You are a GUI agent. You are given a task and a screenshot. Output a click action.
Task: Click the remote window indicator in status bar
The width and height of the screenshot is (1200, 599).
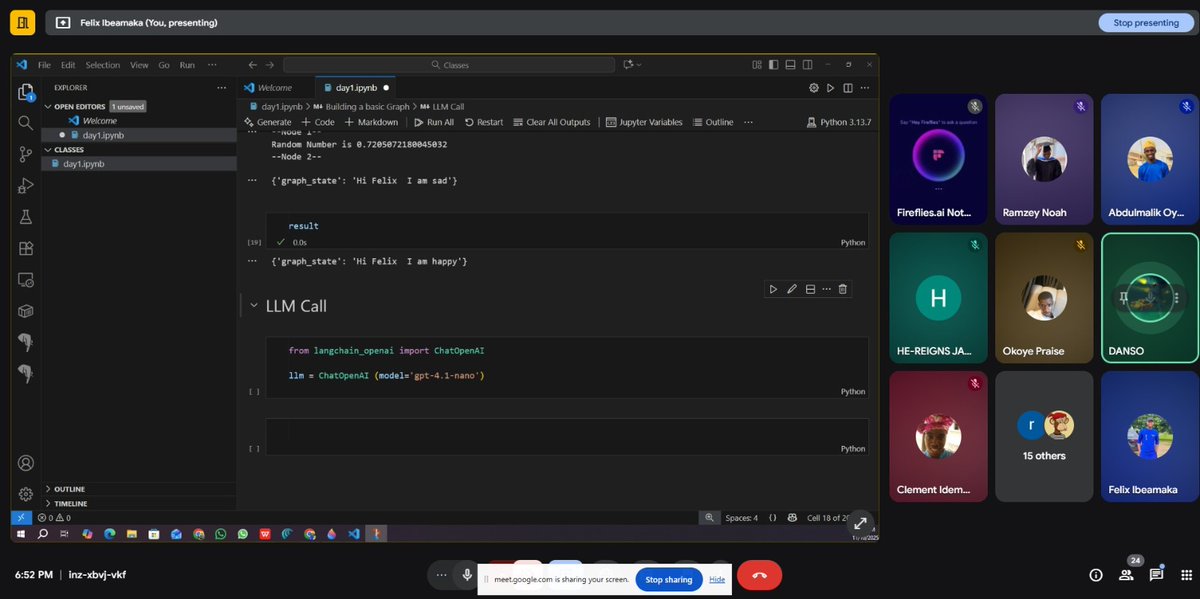click(x=22, y=518)
